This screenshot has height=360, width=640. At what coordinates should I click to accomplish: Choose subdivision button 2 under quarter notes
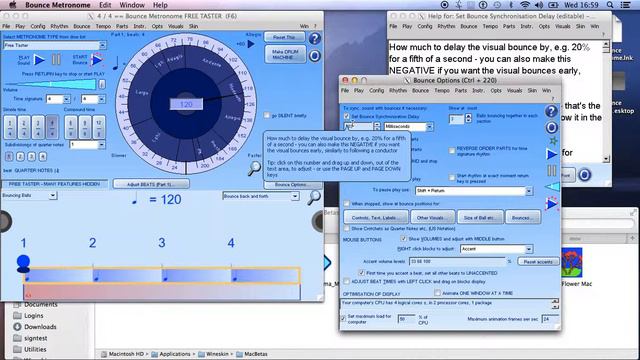tap(20, 156)
